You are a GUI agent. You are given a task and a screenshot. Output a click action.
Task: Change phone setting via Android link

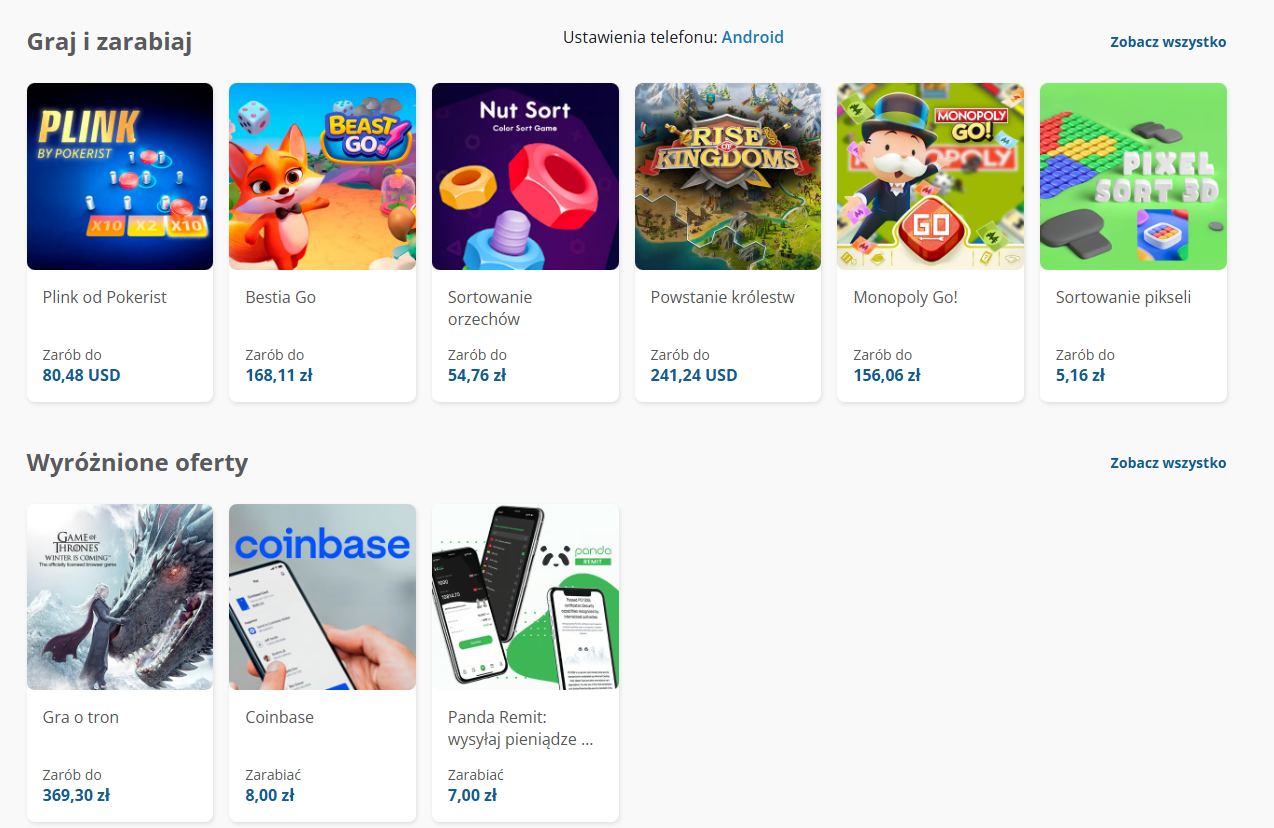point(752,38)
